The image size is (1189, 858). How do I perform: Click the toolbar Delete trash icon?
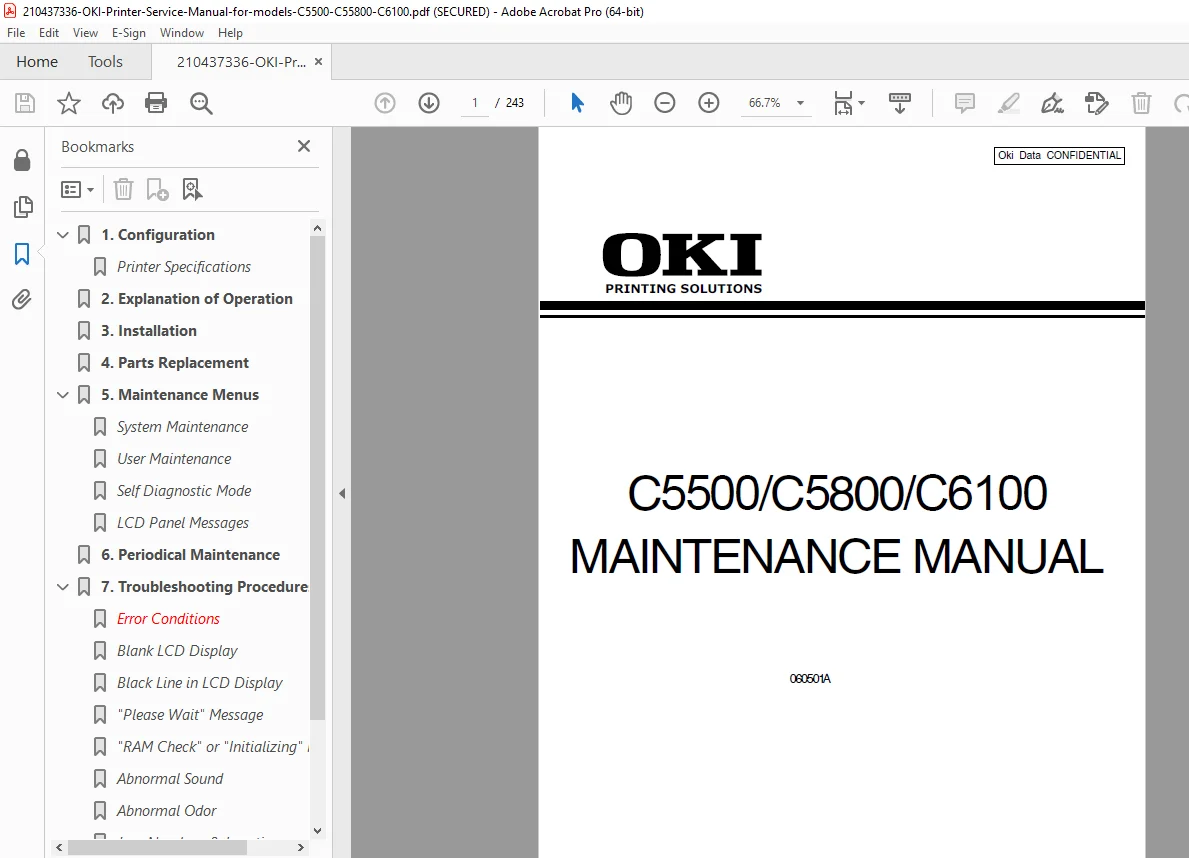click(1141, 102)
